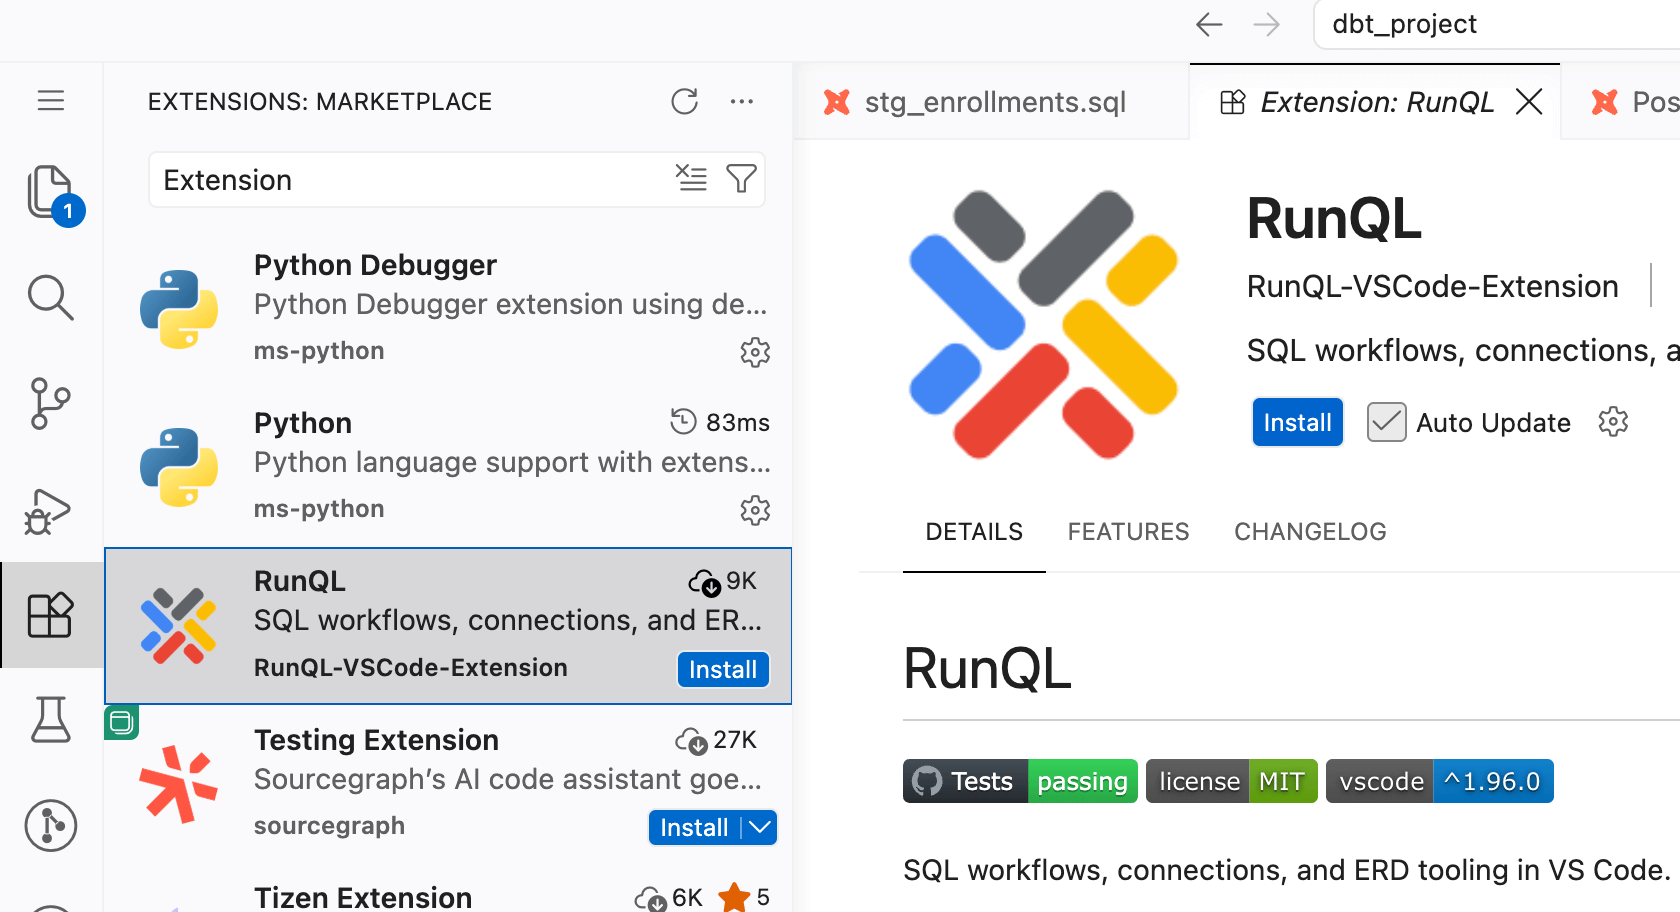The image size is (1680, 912).
Task: Click the RunQL-VSCode-Extension publisher link
Action: tap(1432, 286)
